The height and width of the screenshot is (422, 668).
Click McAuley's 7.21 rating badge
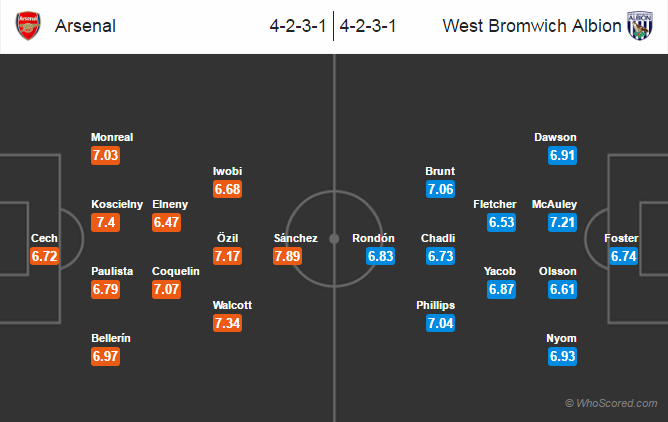pos(562,222)
